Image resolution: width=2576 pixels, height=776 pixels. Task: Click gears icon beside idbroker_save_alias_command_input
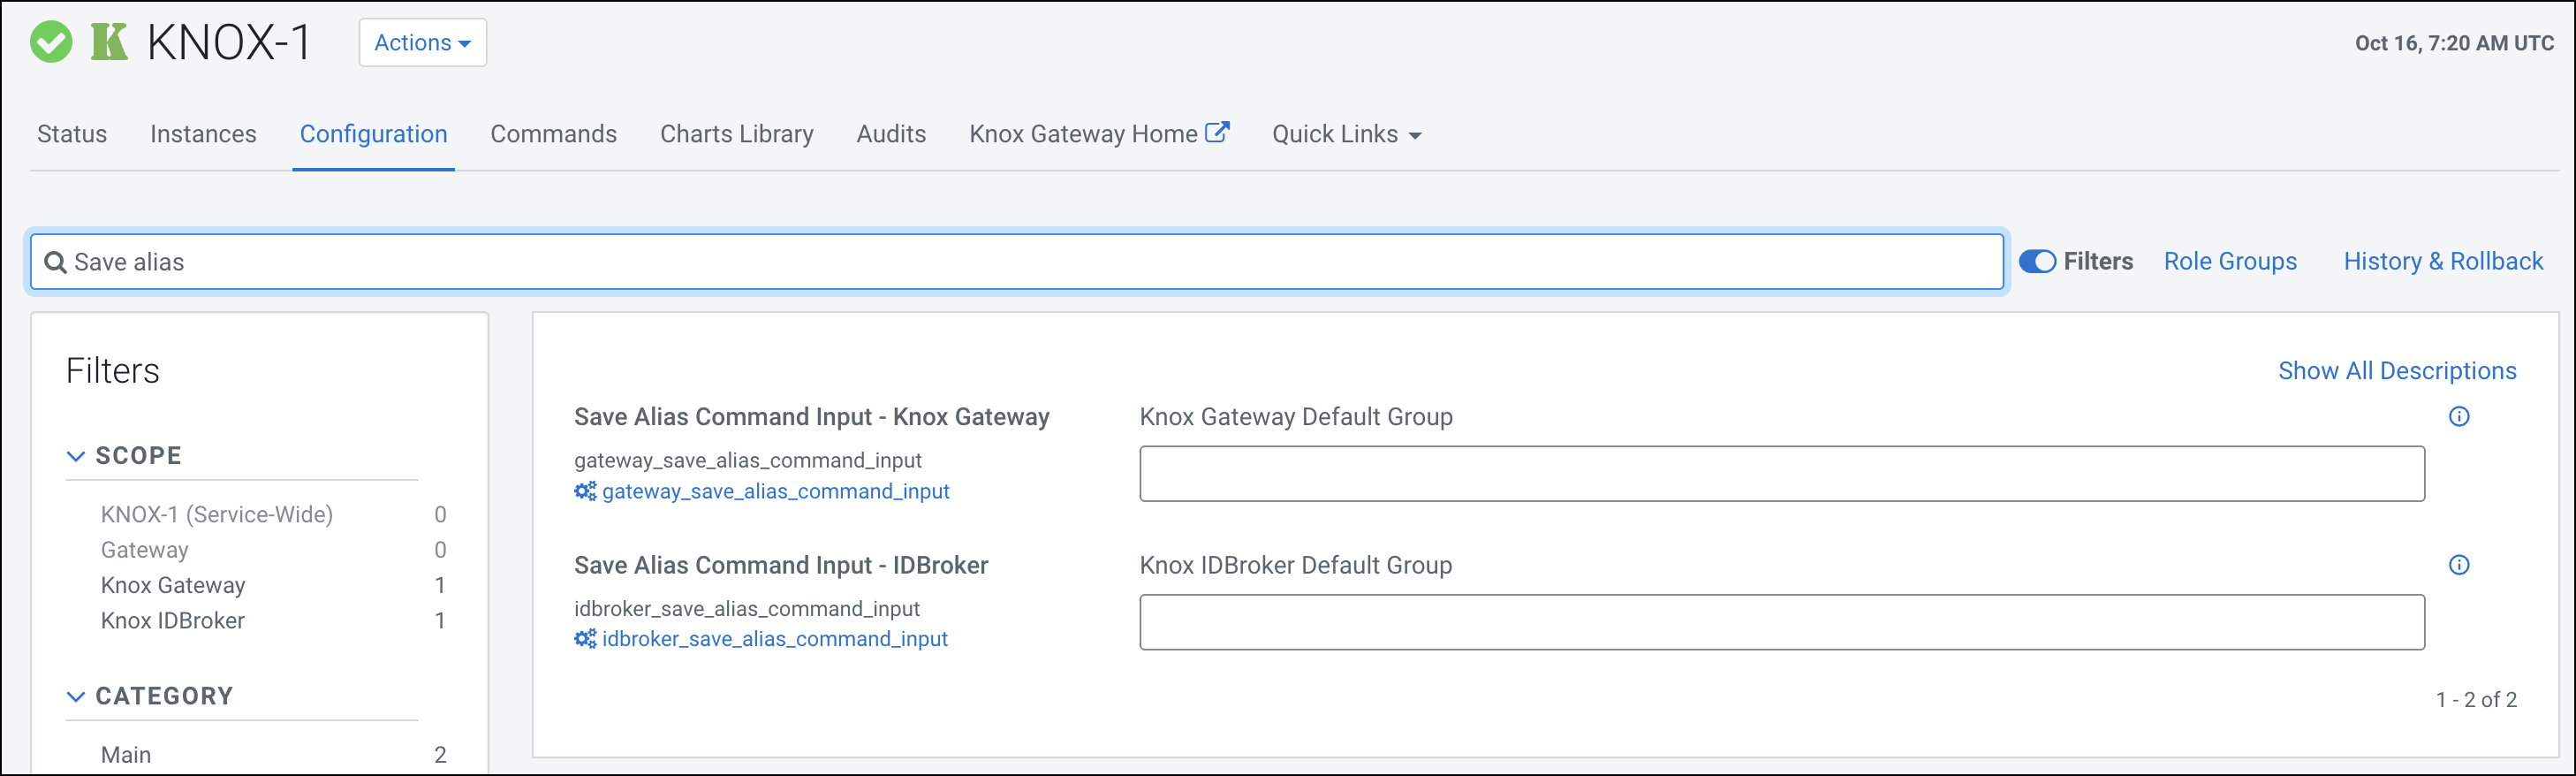point(585,639)
